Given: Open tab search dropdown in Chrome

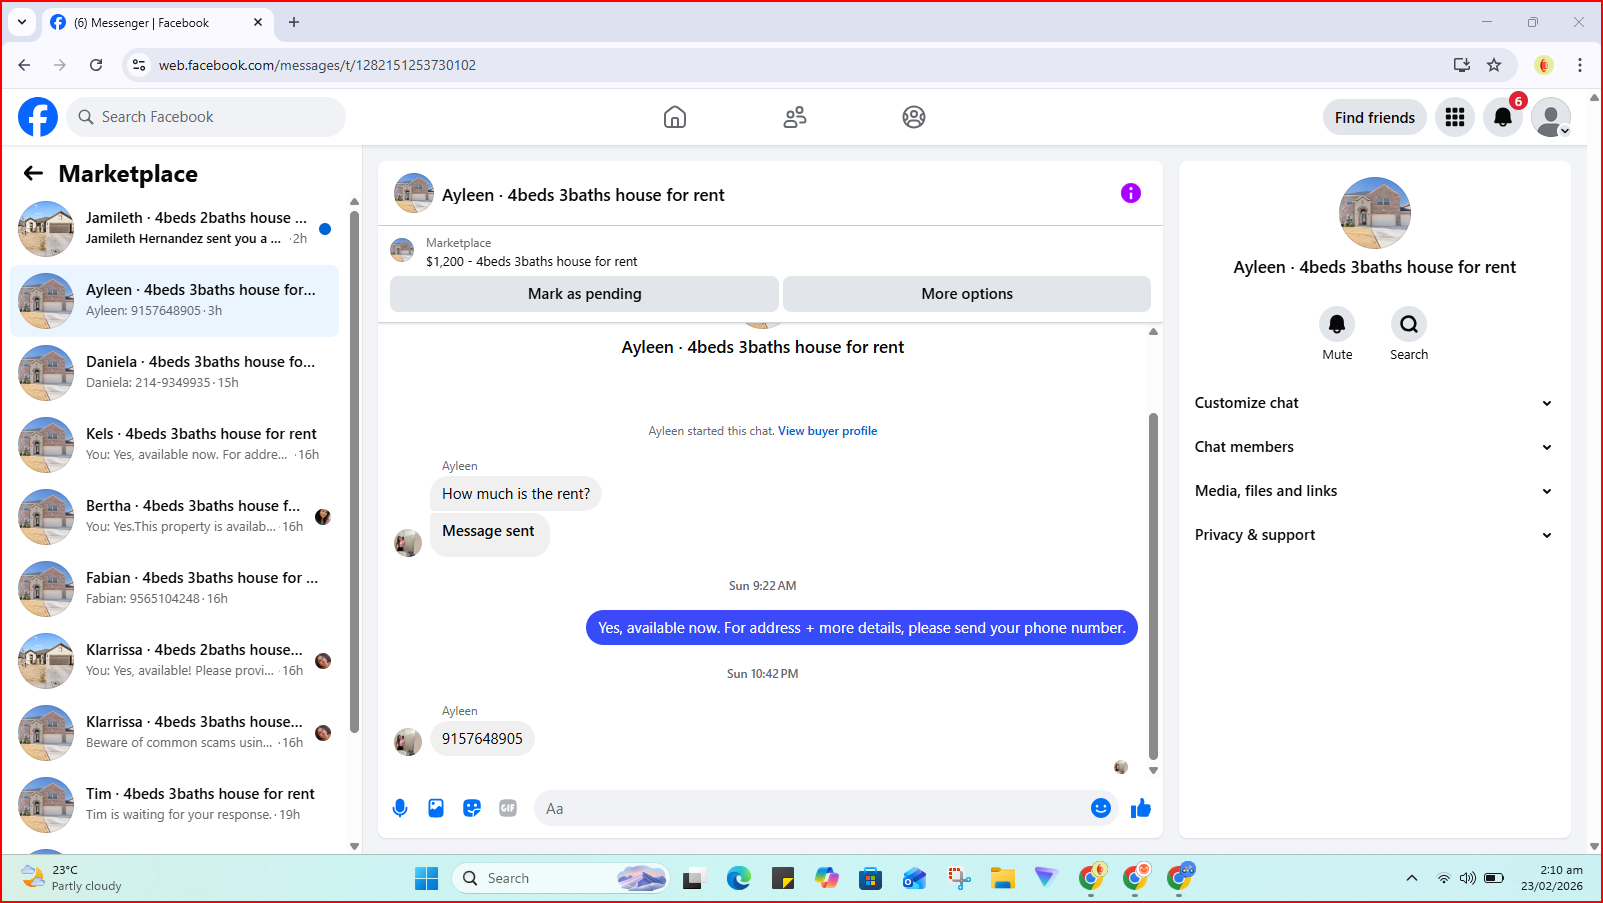Looking at the screenshot, I should point(22,22).
